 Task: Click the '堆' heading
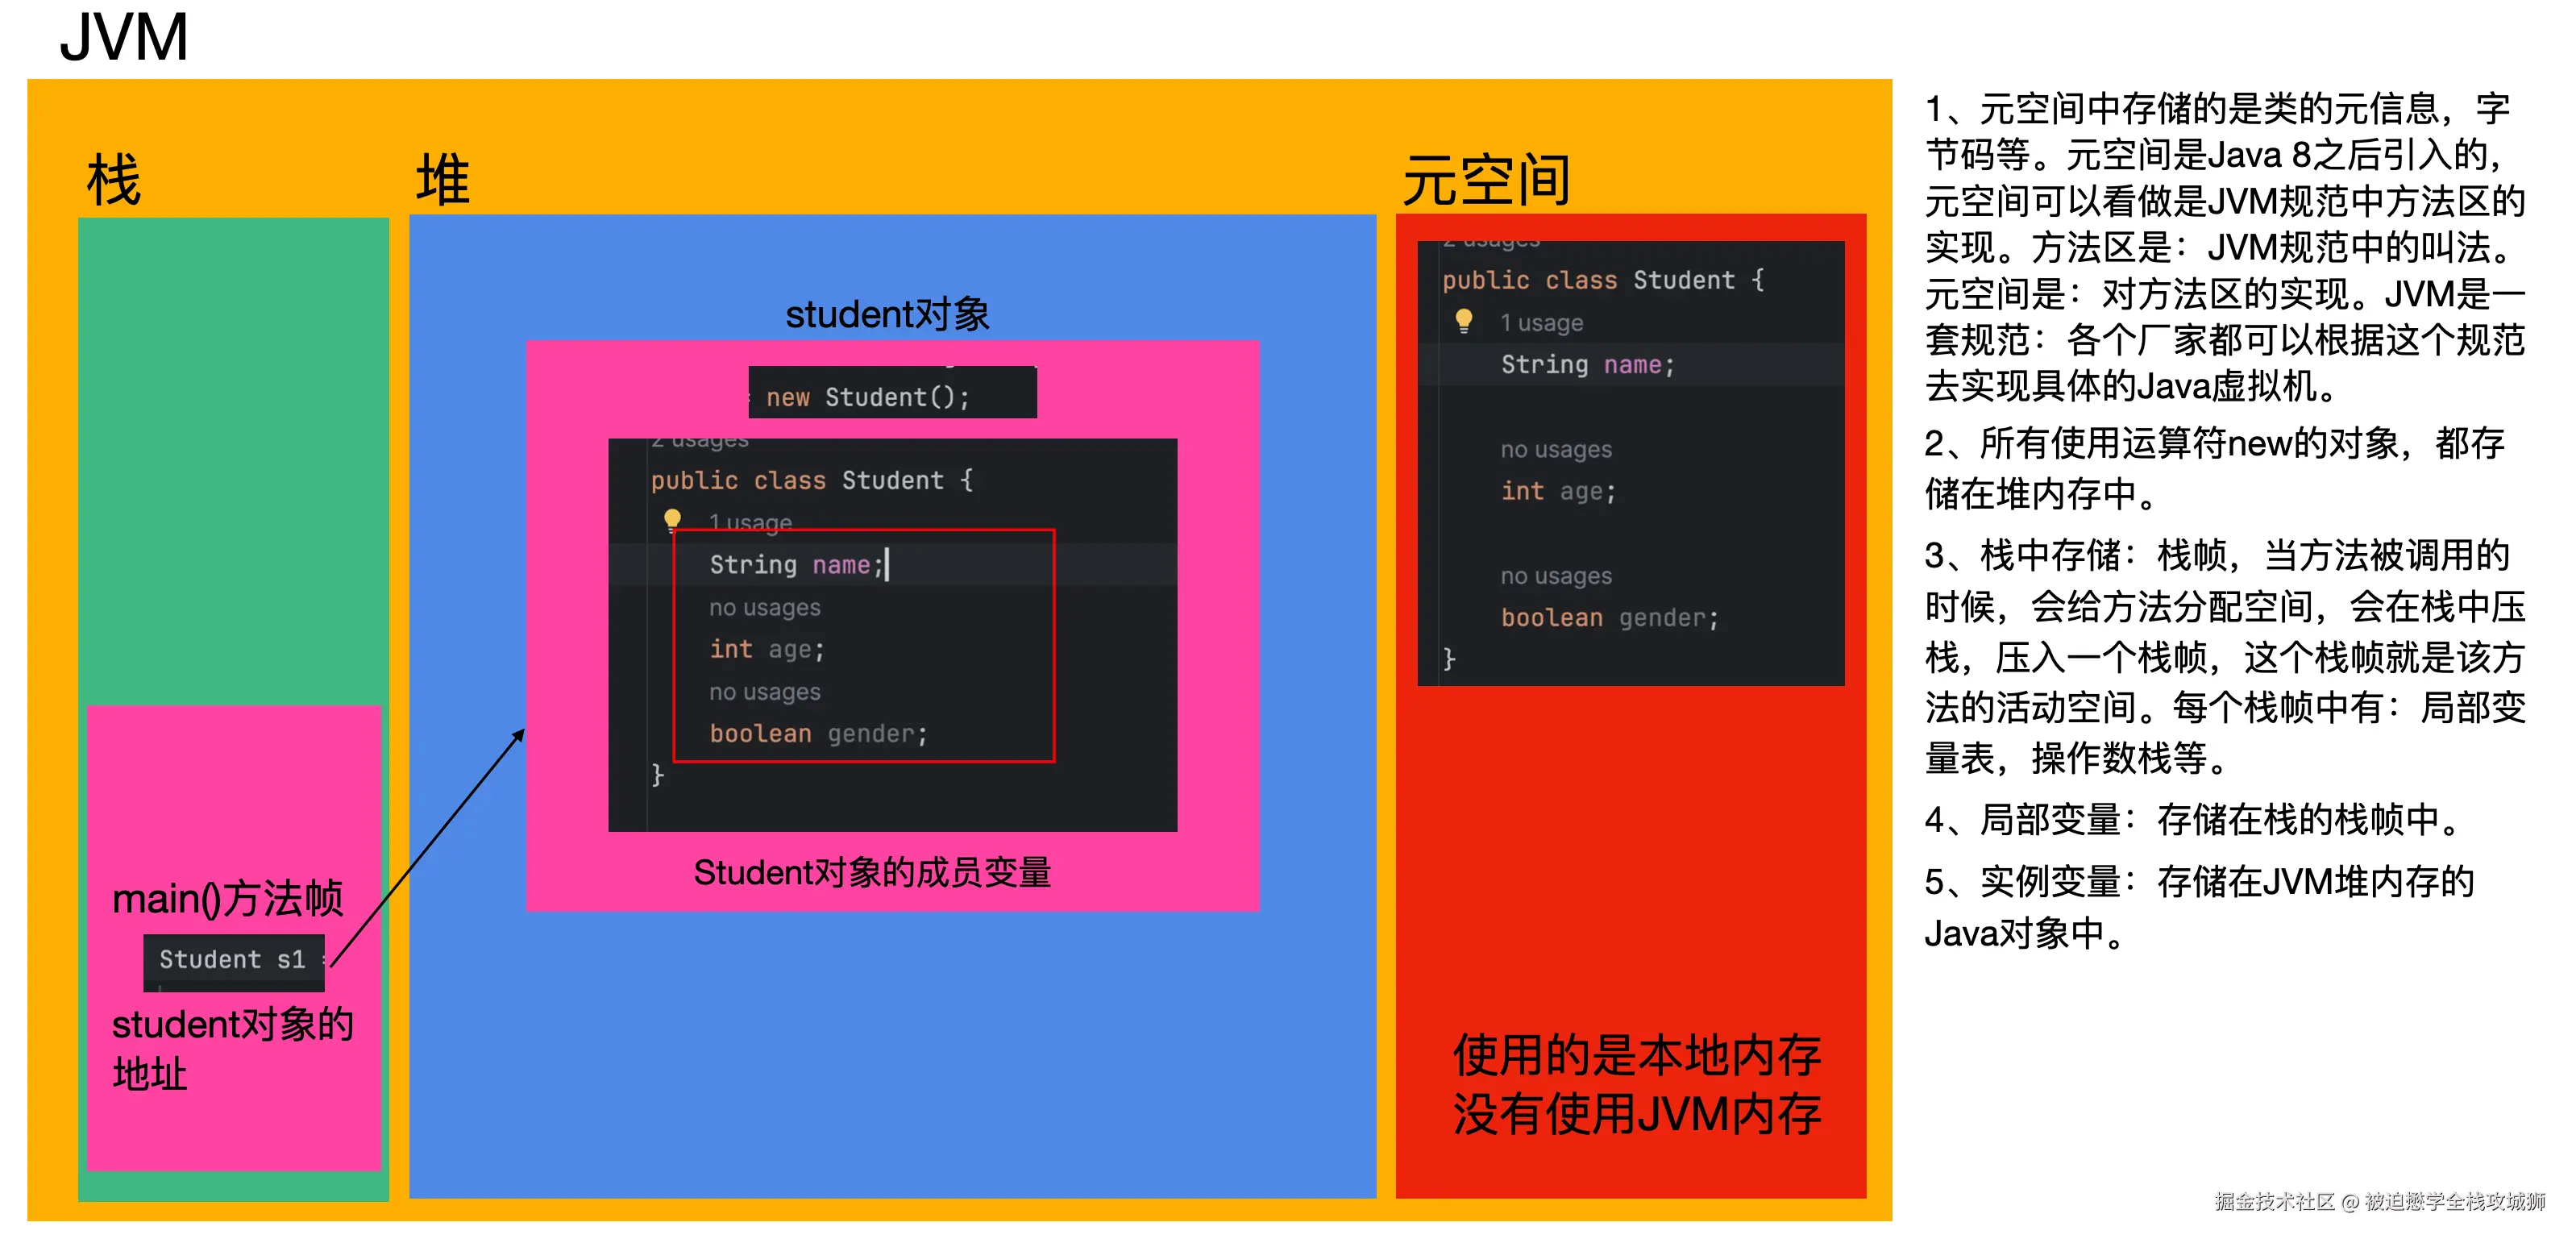tap(442, 180)
